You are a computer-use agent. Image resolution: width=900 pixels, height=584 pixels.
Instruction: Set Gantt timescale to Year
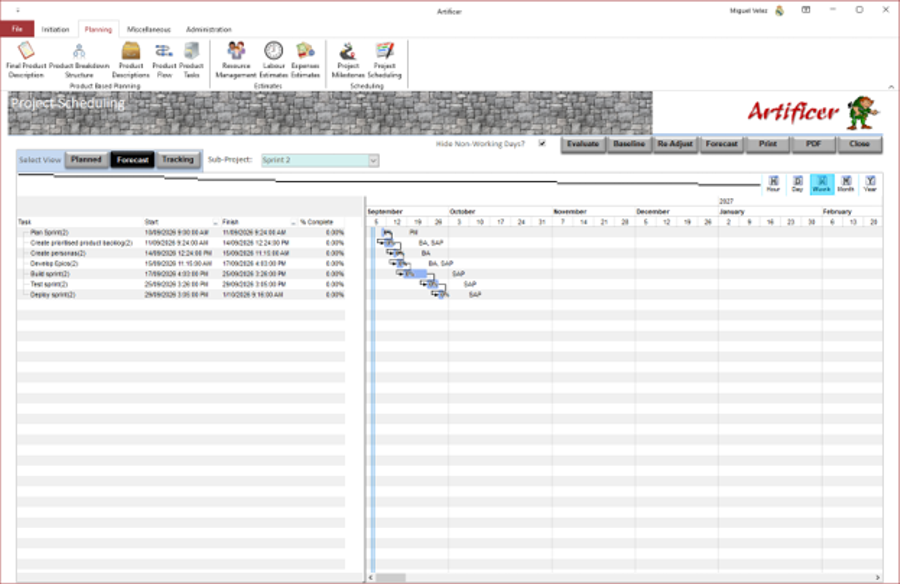coord(870,184)
